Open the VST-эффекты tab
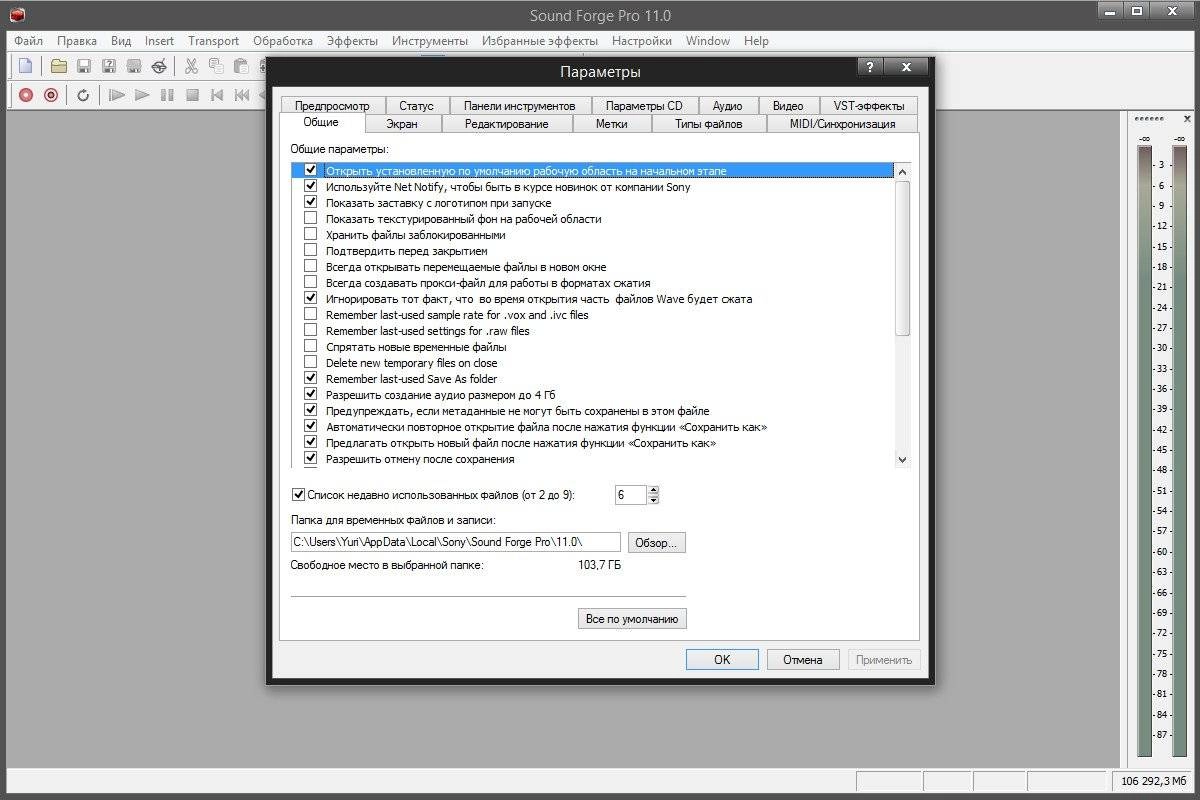The height and width of the screenshot is (800, 1200). pyautogui.click(x=868, y=105)
